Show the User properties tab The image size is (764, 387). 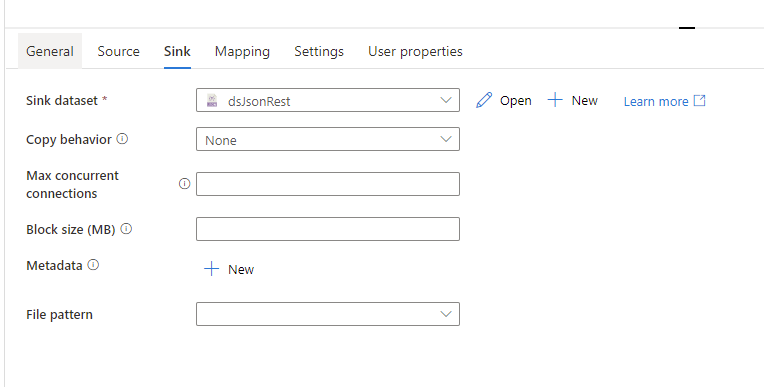pyautogui.click(x=415, y=51)
